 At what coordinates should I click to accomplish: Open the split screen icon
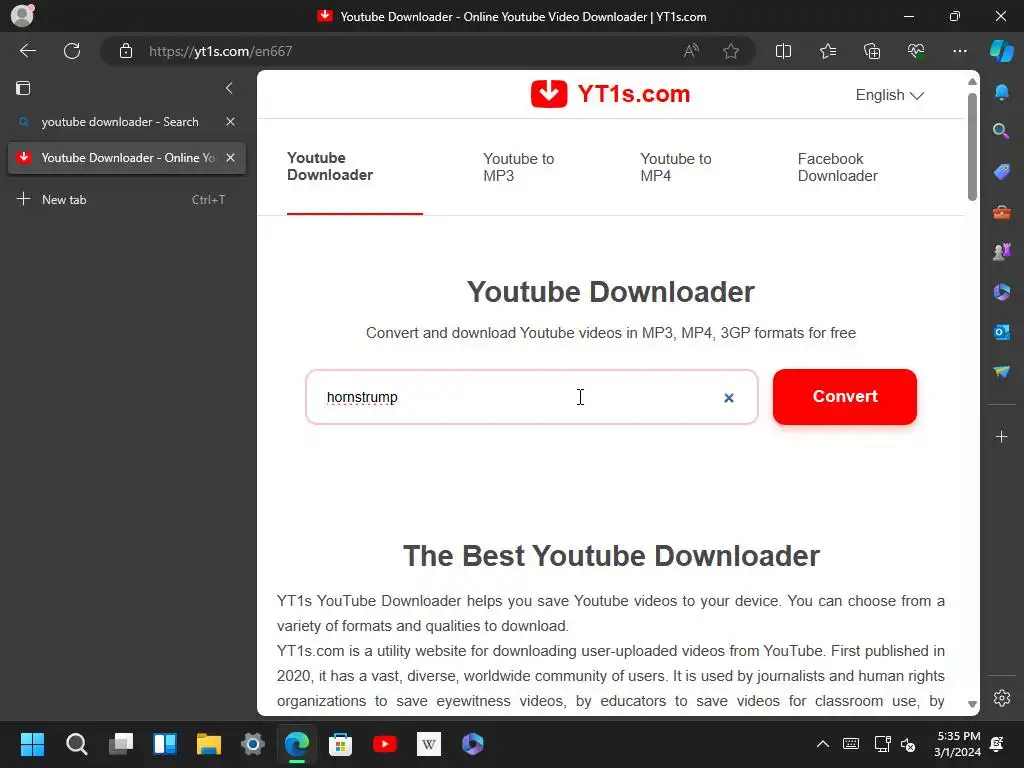(783, 51)
